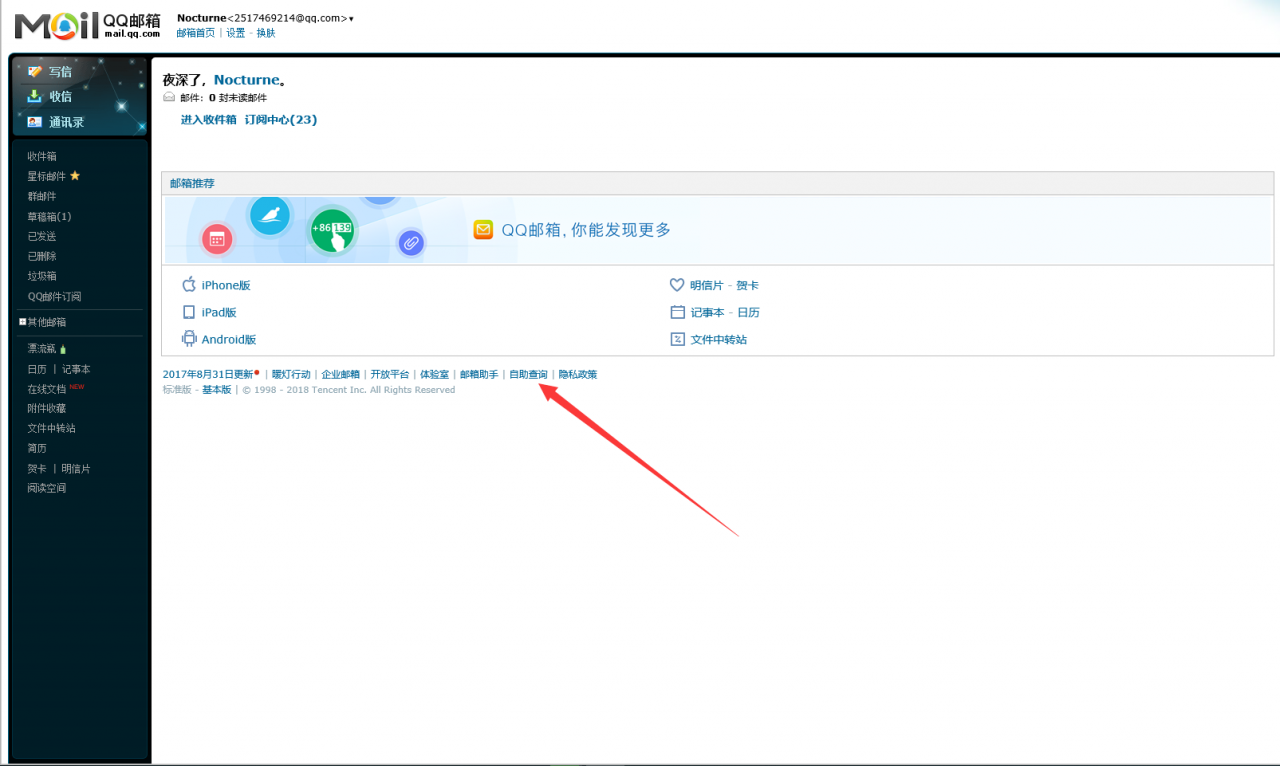
Task: Open 文件中转站 in the sidebar
Action: (x=51, y=428)
